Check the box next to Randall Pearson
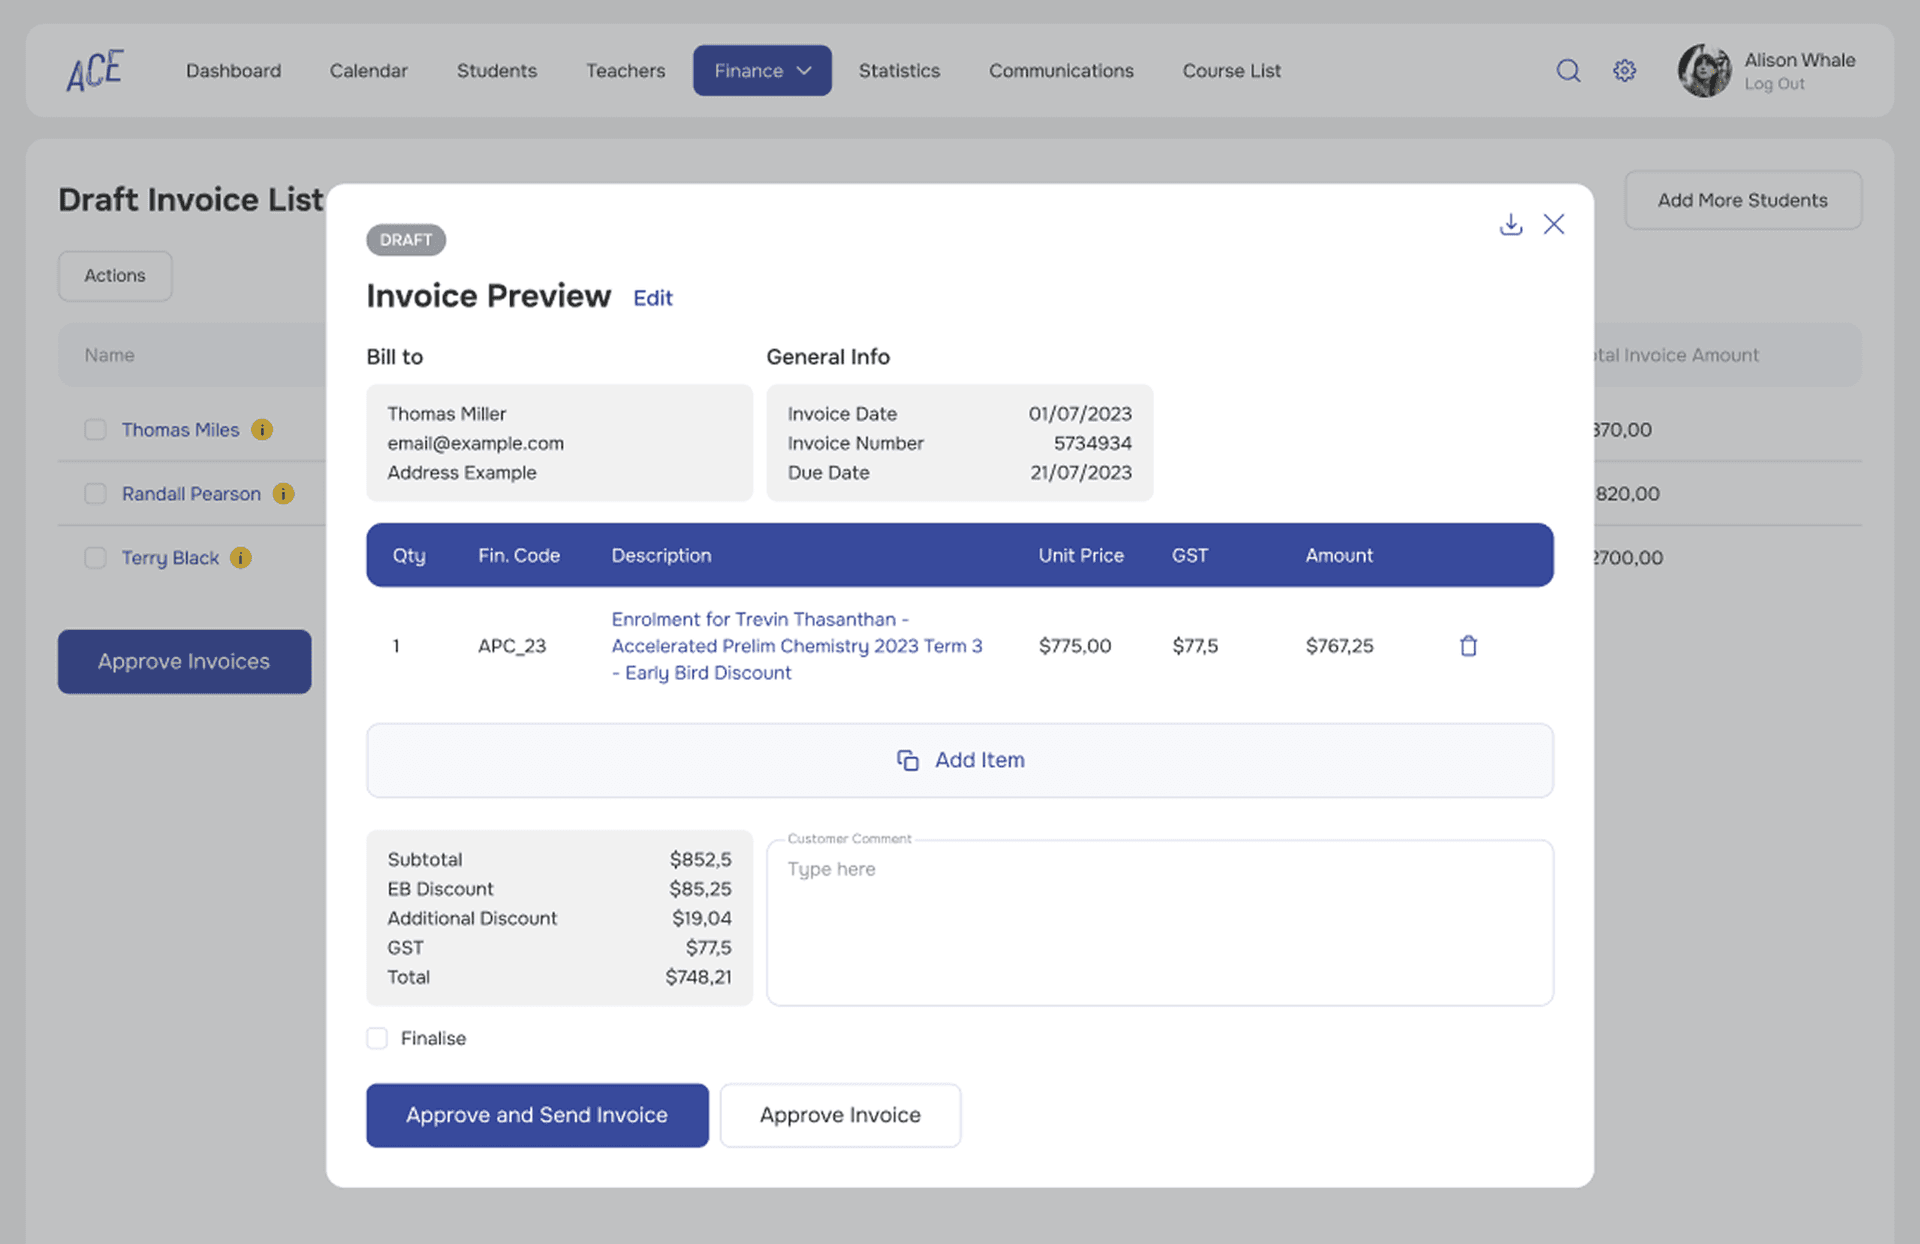Image resolution: width=1920 pixels, height=1244 pixels. [x=95, y=493]
